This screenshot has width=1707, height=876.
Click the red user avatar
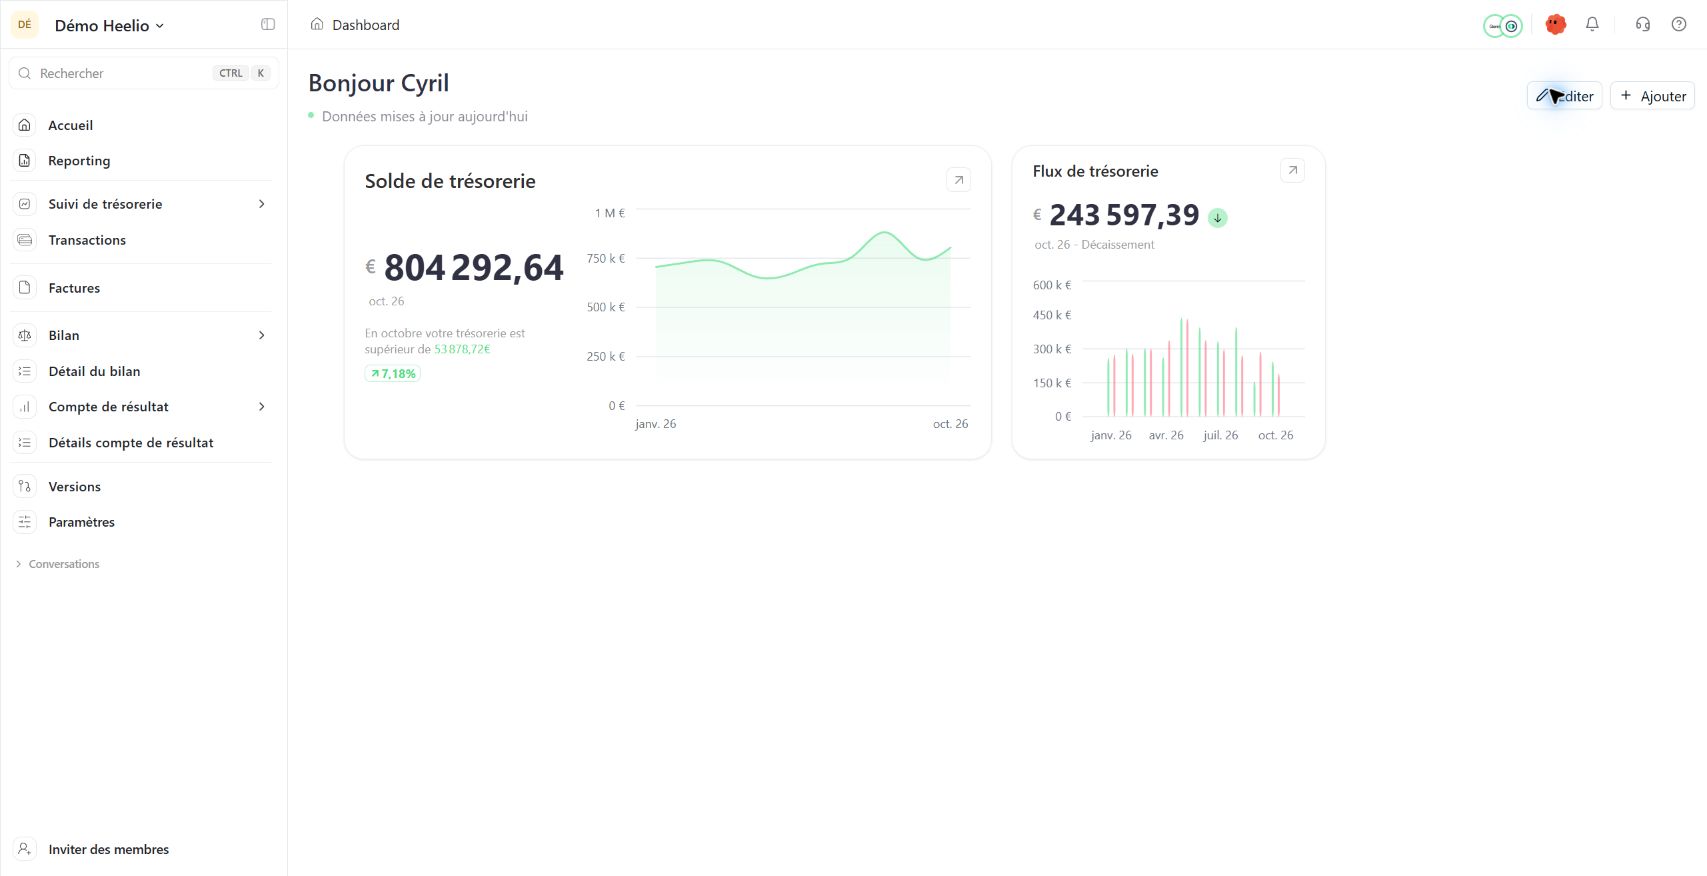pos(1555,24)
